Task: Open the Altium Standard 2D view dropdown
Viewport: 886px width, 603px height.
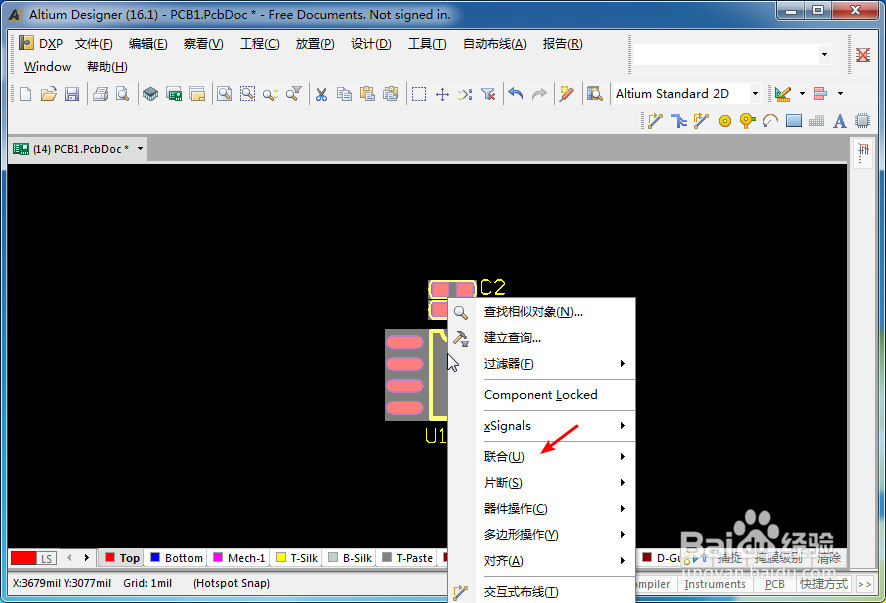Action: point(755,94)
